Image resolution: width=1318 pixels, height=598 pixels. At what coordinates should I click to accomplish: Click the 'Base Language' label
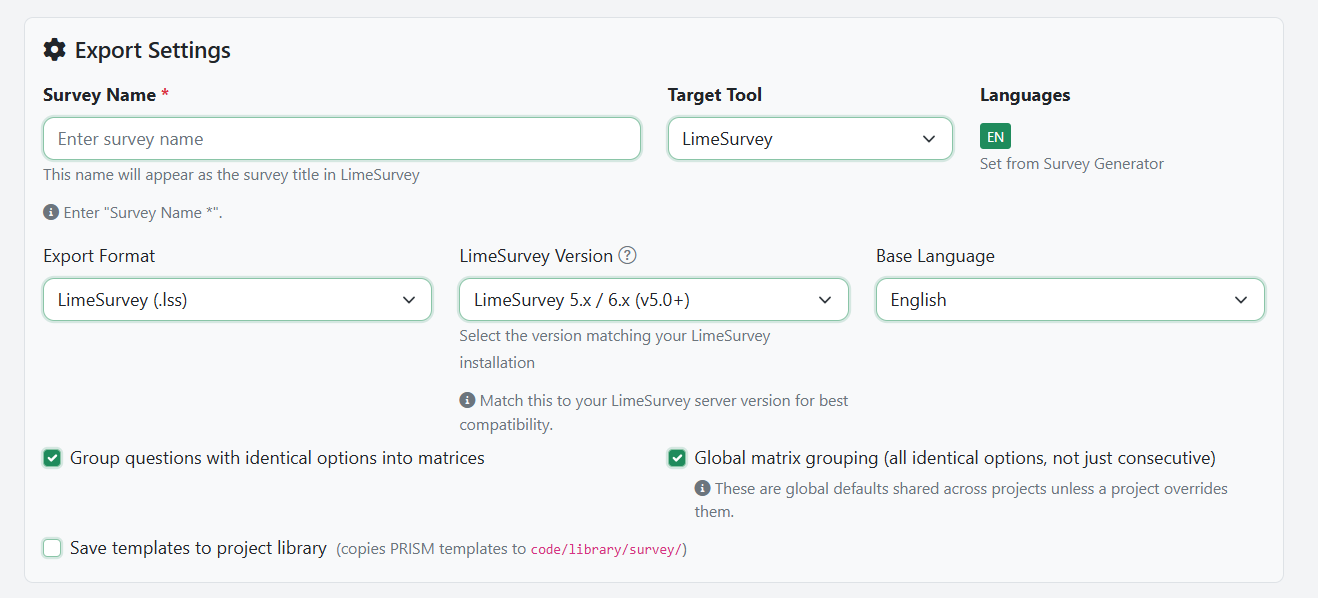(935, 256)
